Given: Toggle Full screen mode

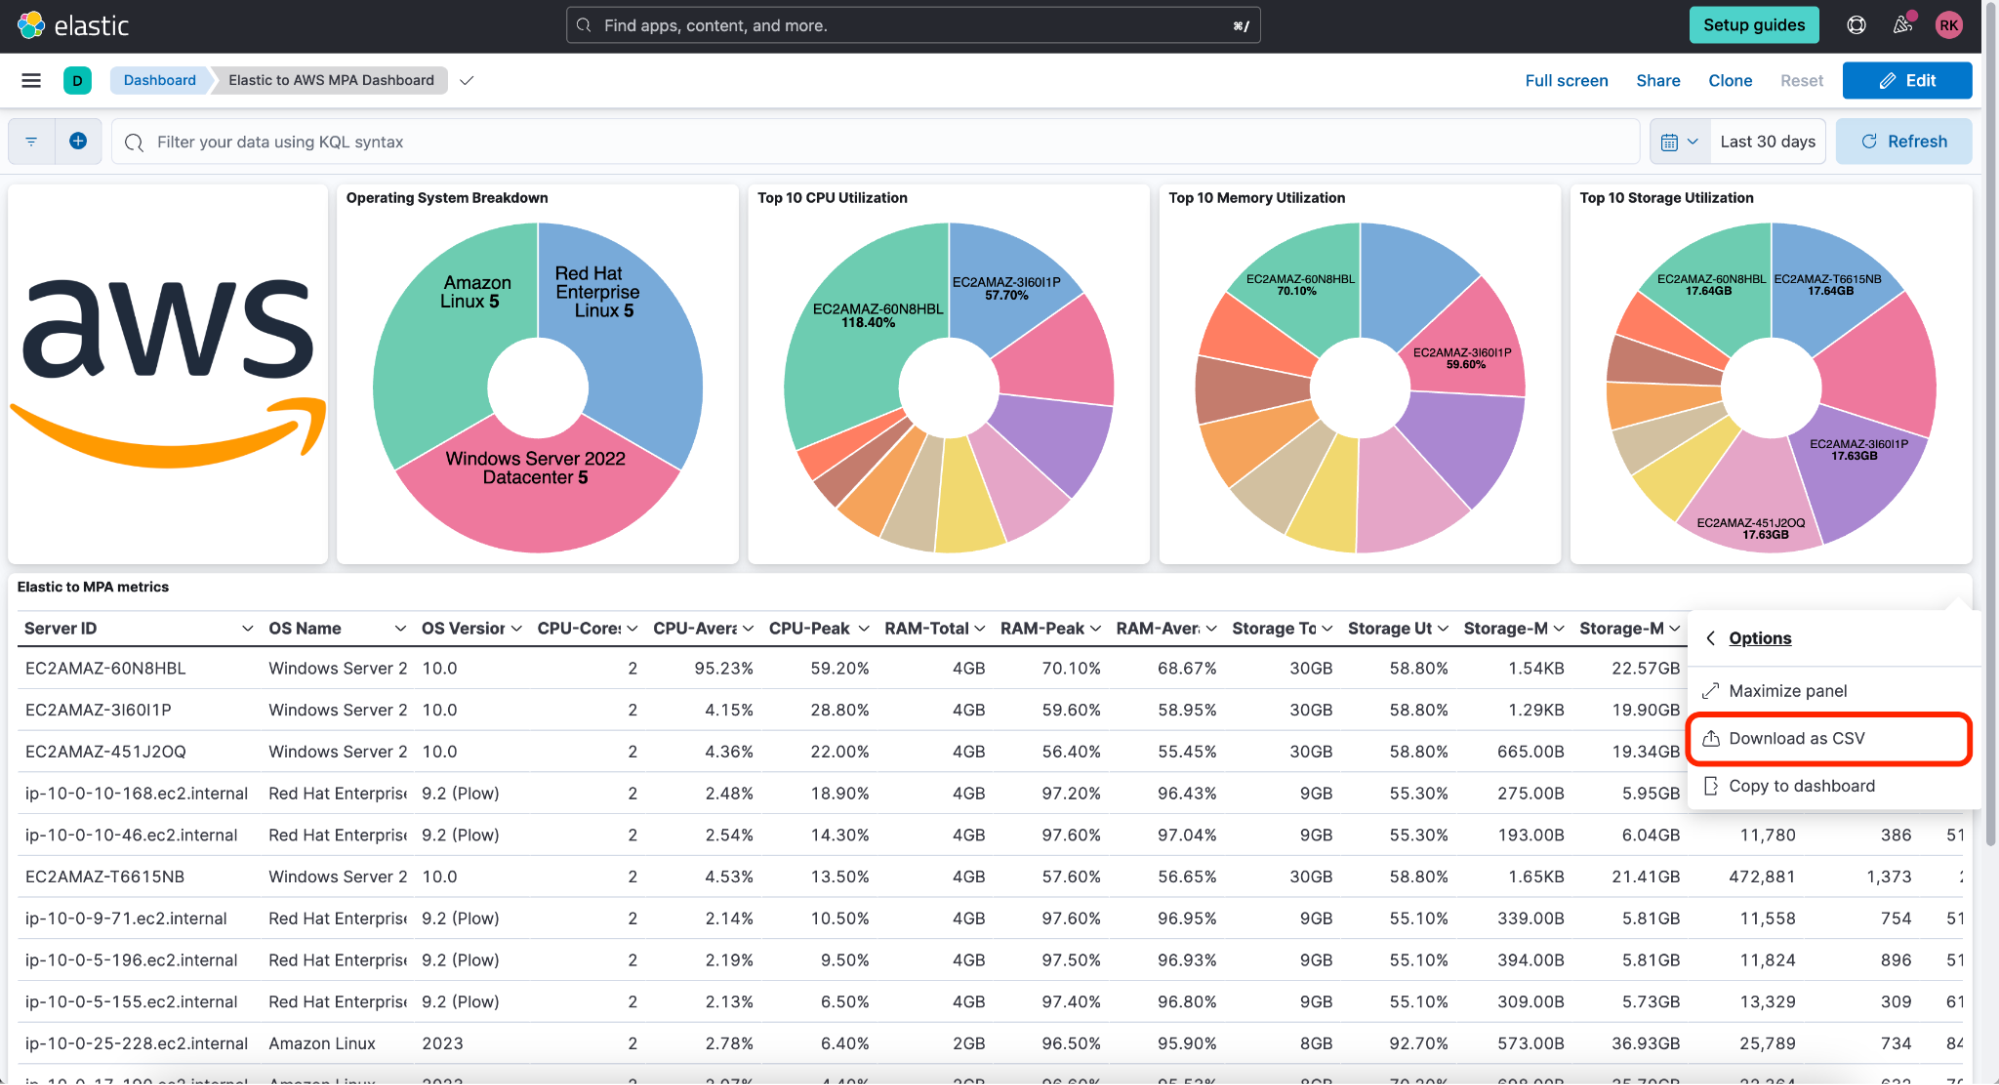Looking at the screenshot, I should 1566,79.
